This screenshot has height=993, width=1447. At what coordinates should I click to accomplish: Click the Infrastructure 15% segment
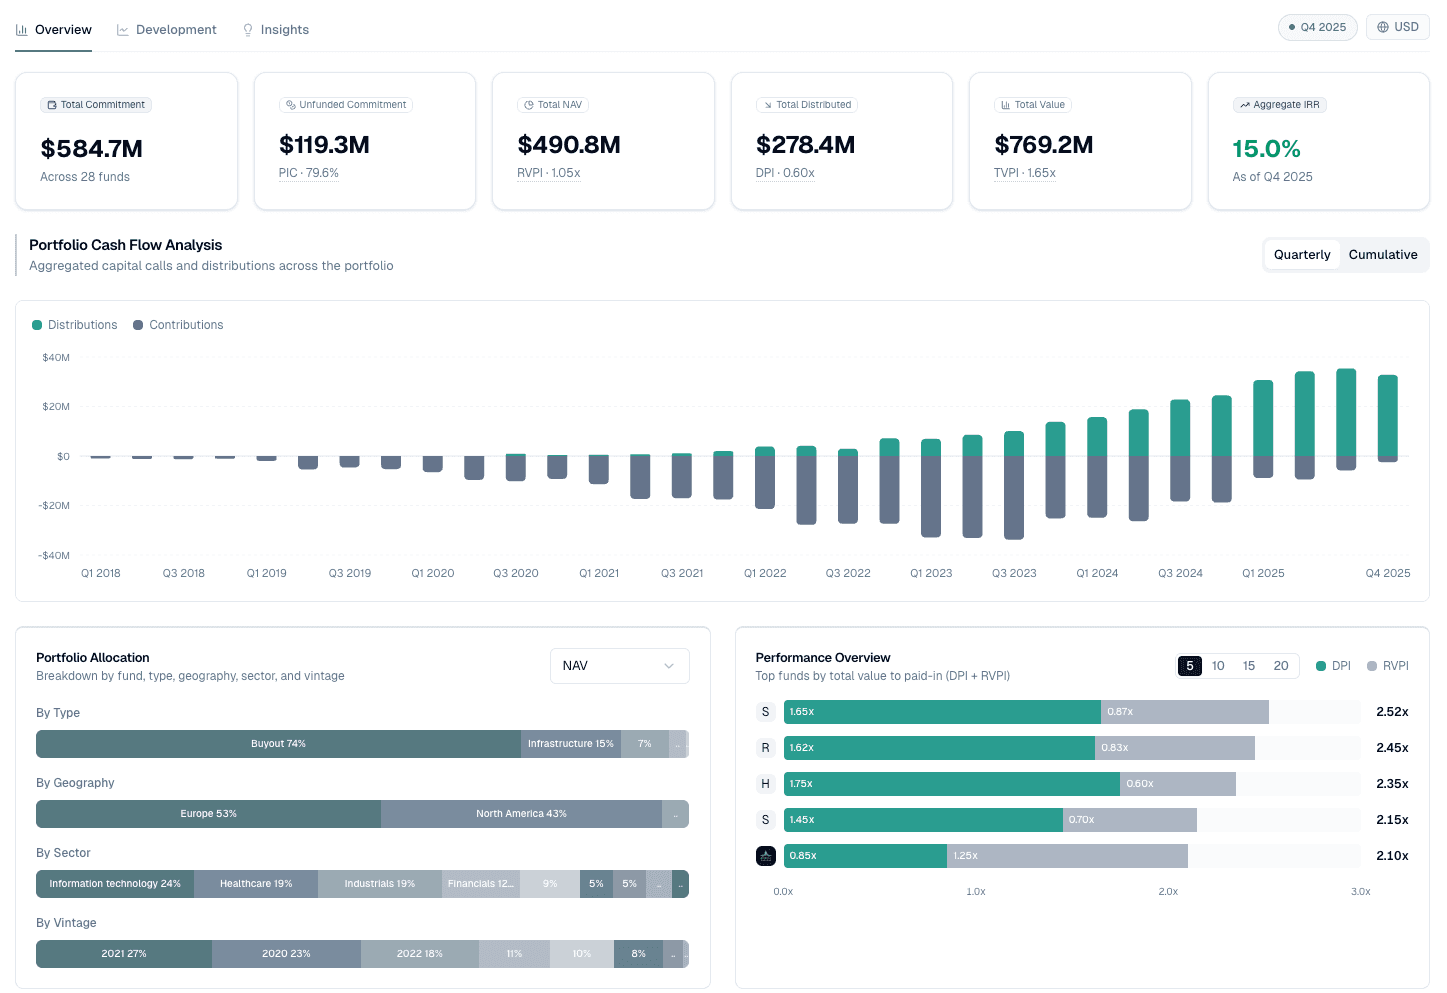(571, 744)
